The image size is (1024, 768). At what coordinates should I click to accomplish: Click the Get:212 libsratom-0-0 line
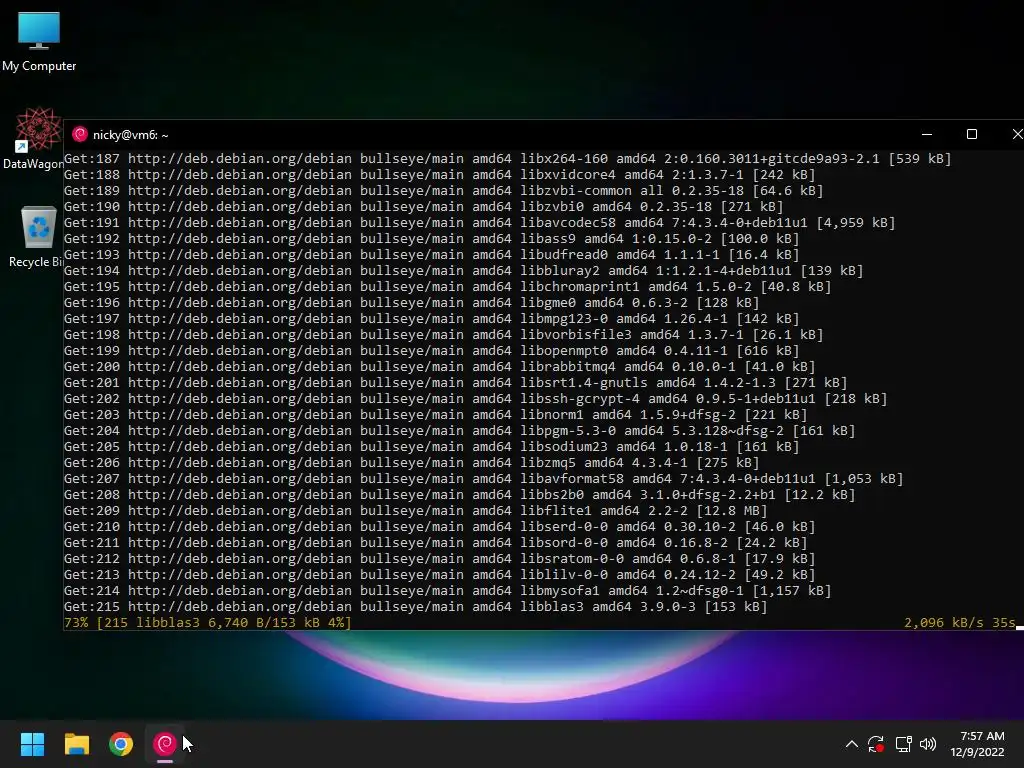click(440, 558)
